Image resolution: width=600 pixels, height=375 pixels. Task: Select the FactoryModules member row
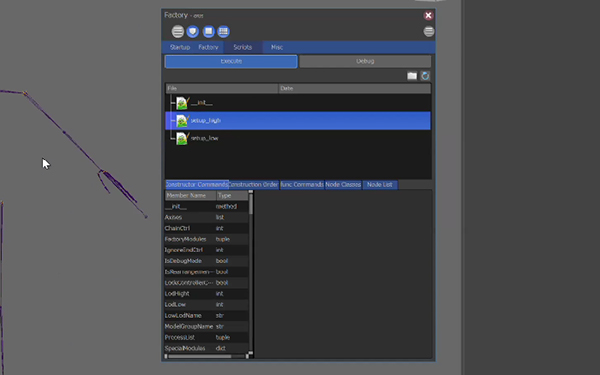tap(206, 239)
